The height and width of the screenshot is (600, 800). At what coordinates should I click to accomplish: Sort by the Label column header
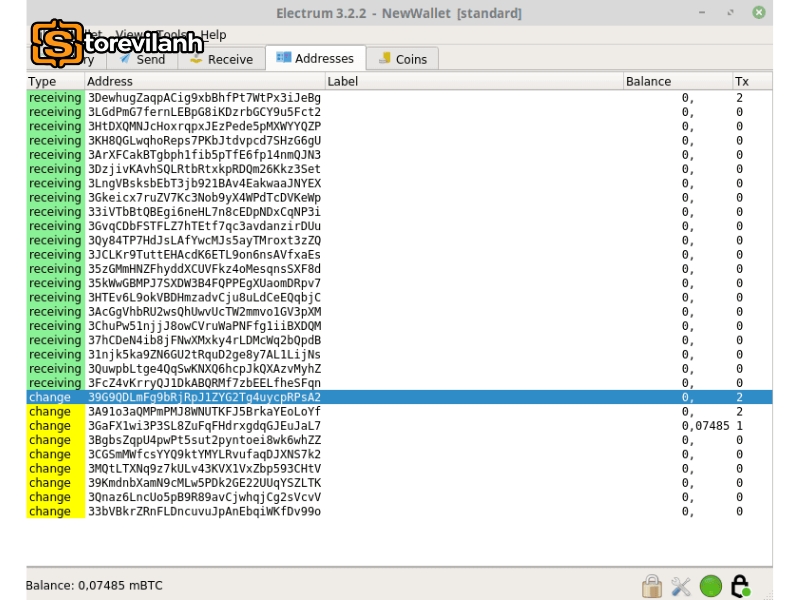474,81
